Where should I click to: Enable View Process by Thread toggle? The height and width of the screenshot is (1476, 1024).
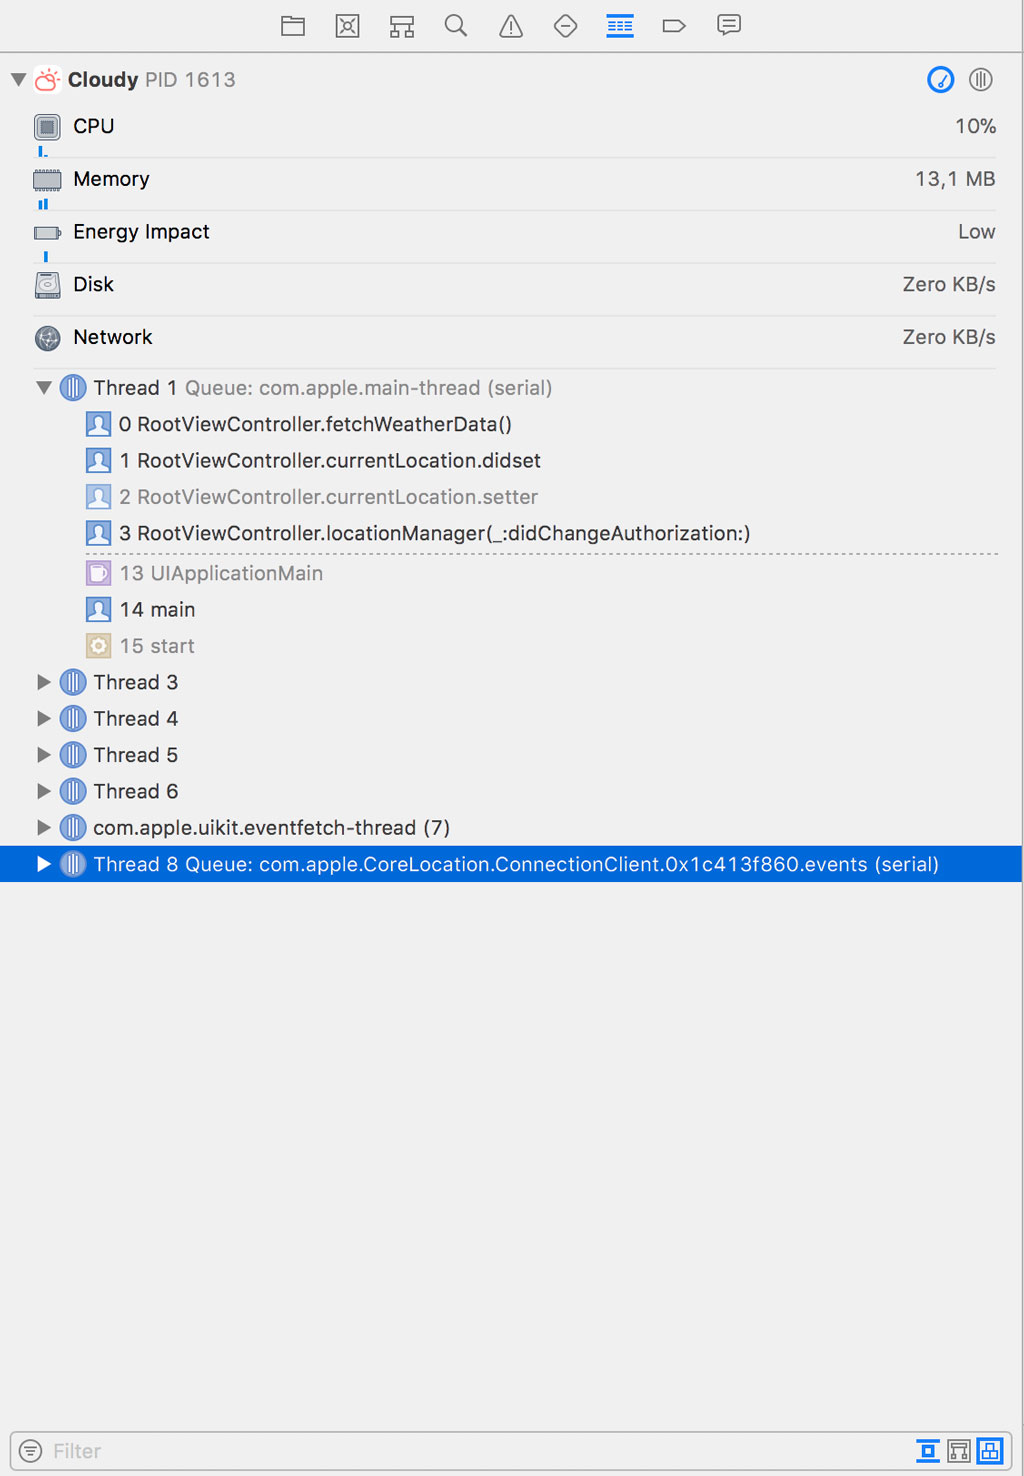[x=990, y=1450]
